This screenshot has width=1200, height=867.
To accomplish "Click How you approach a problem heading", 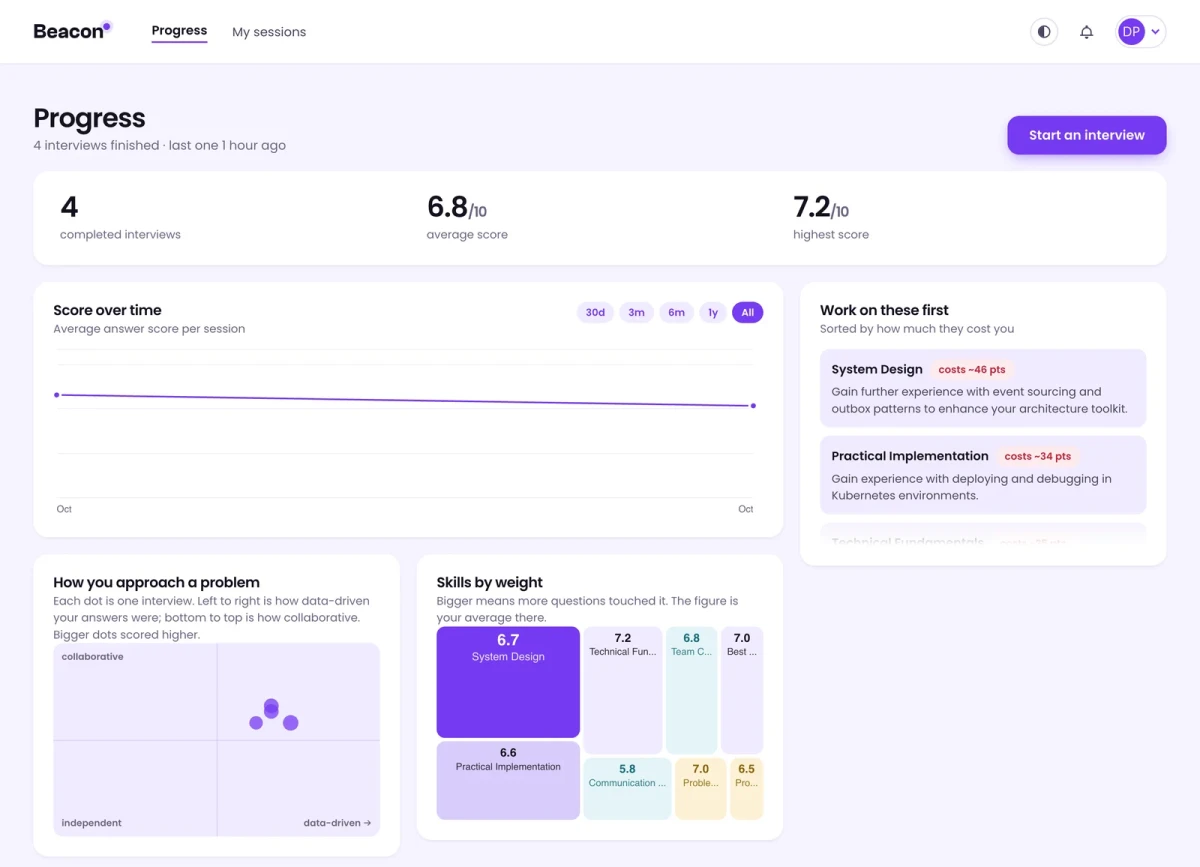I will [x=156, y=582].
